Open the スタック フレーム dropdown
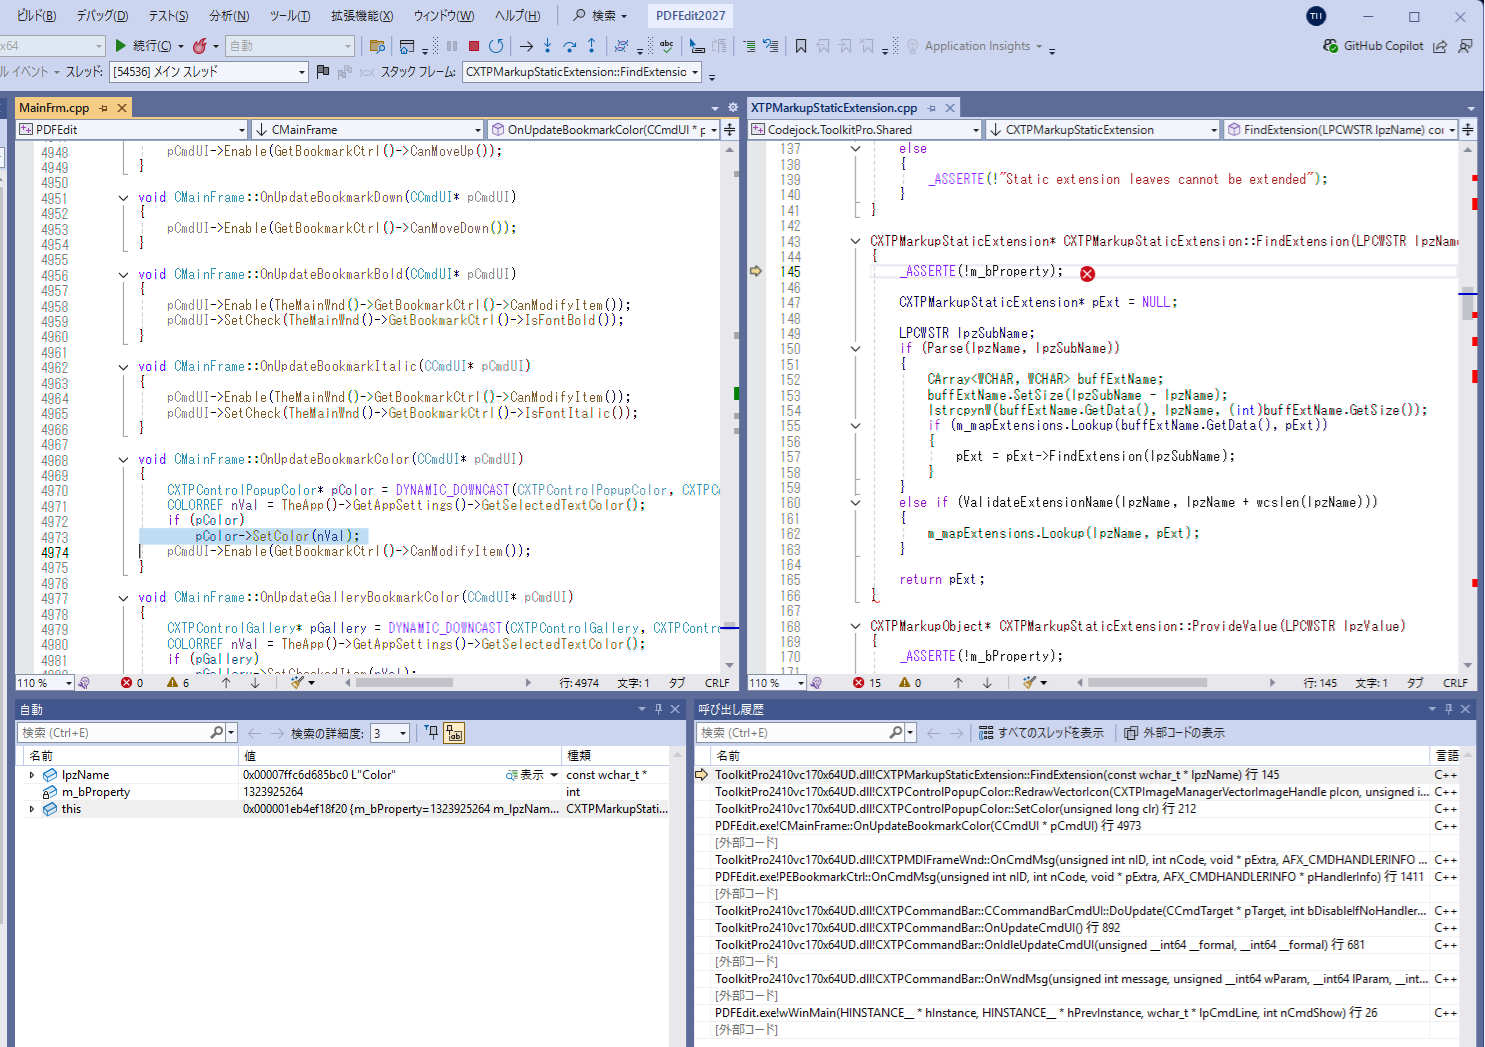Image resolution: width=1485 pixels, height=1047 pixels. [x=582, y=72]
